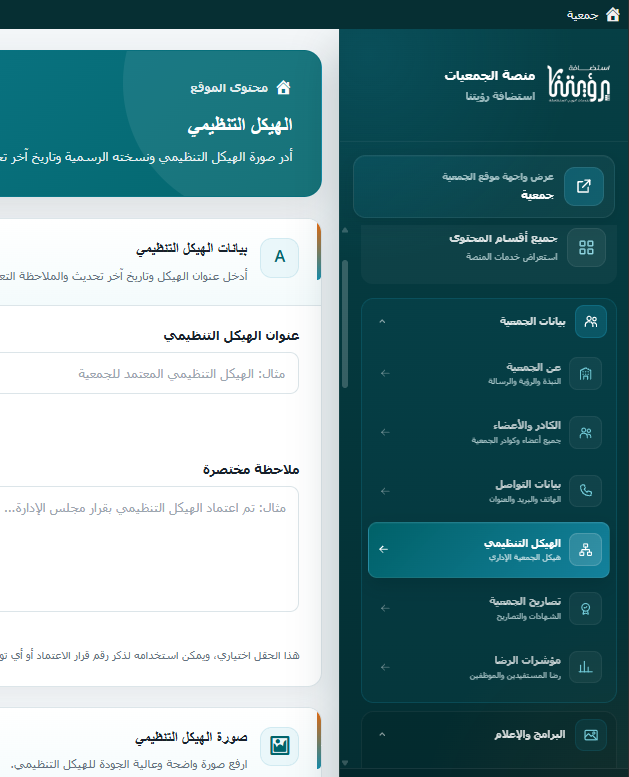The image size is (629, 777).
Task: Click the people icon of بيانات الجمعية
Action: [x=591, y=322]
